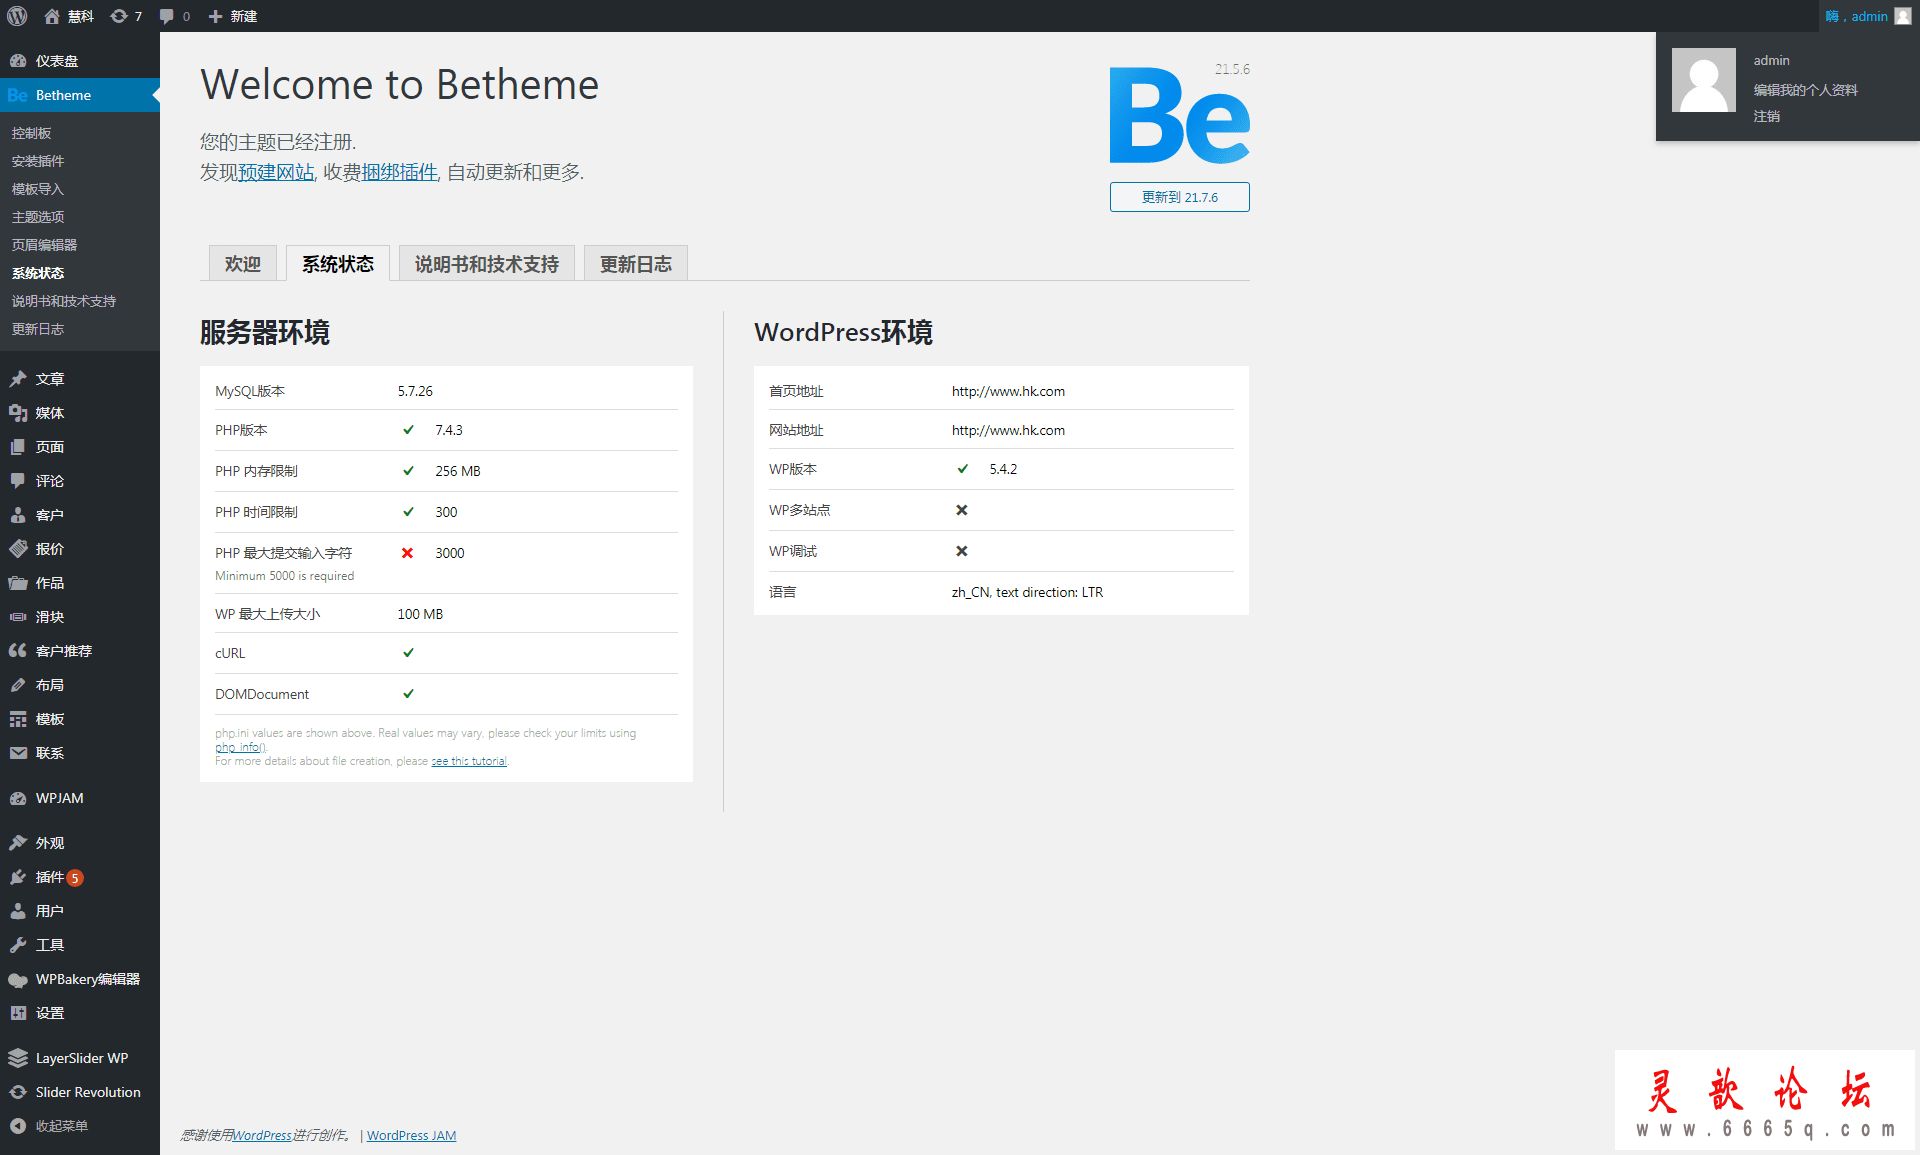The image size is (1920, 1155).
Task: Open 安装插件 submenu item
Action: tap(38, 161)
